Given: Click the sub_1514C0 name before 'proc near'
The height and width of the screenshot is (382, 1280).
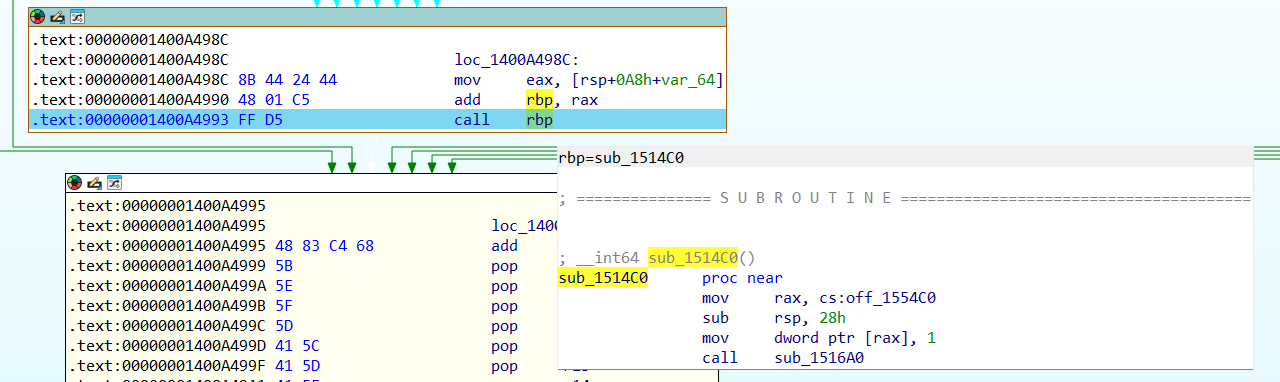Looking at the screenshot, I should point(603,278).
